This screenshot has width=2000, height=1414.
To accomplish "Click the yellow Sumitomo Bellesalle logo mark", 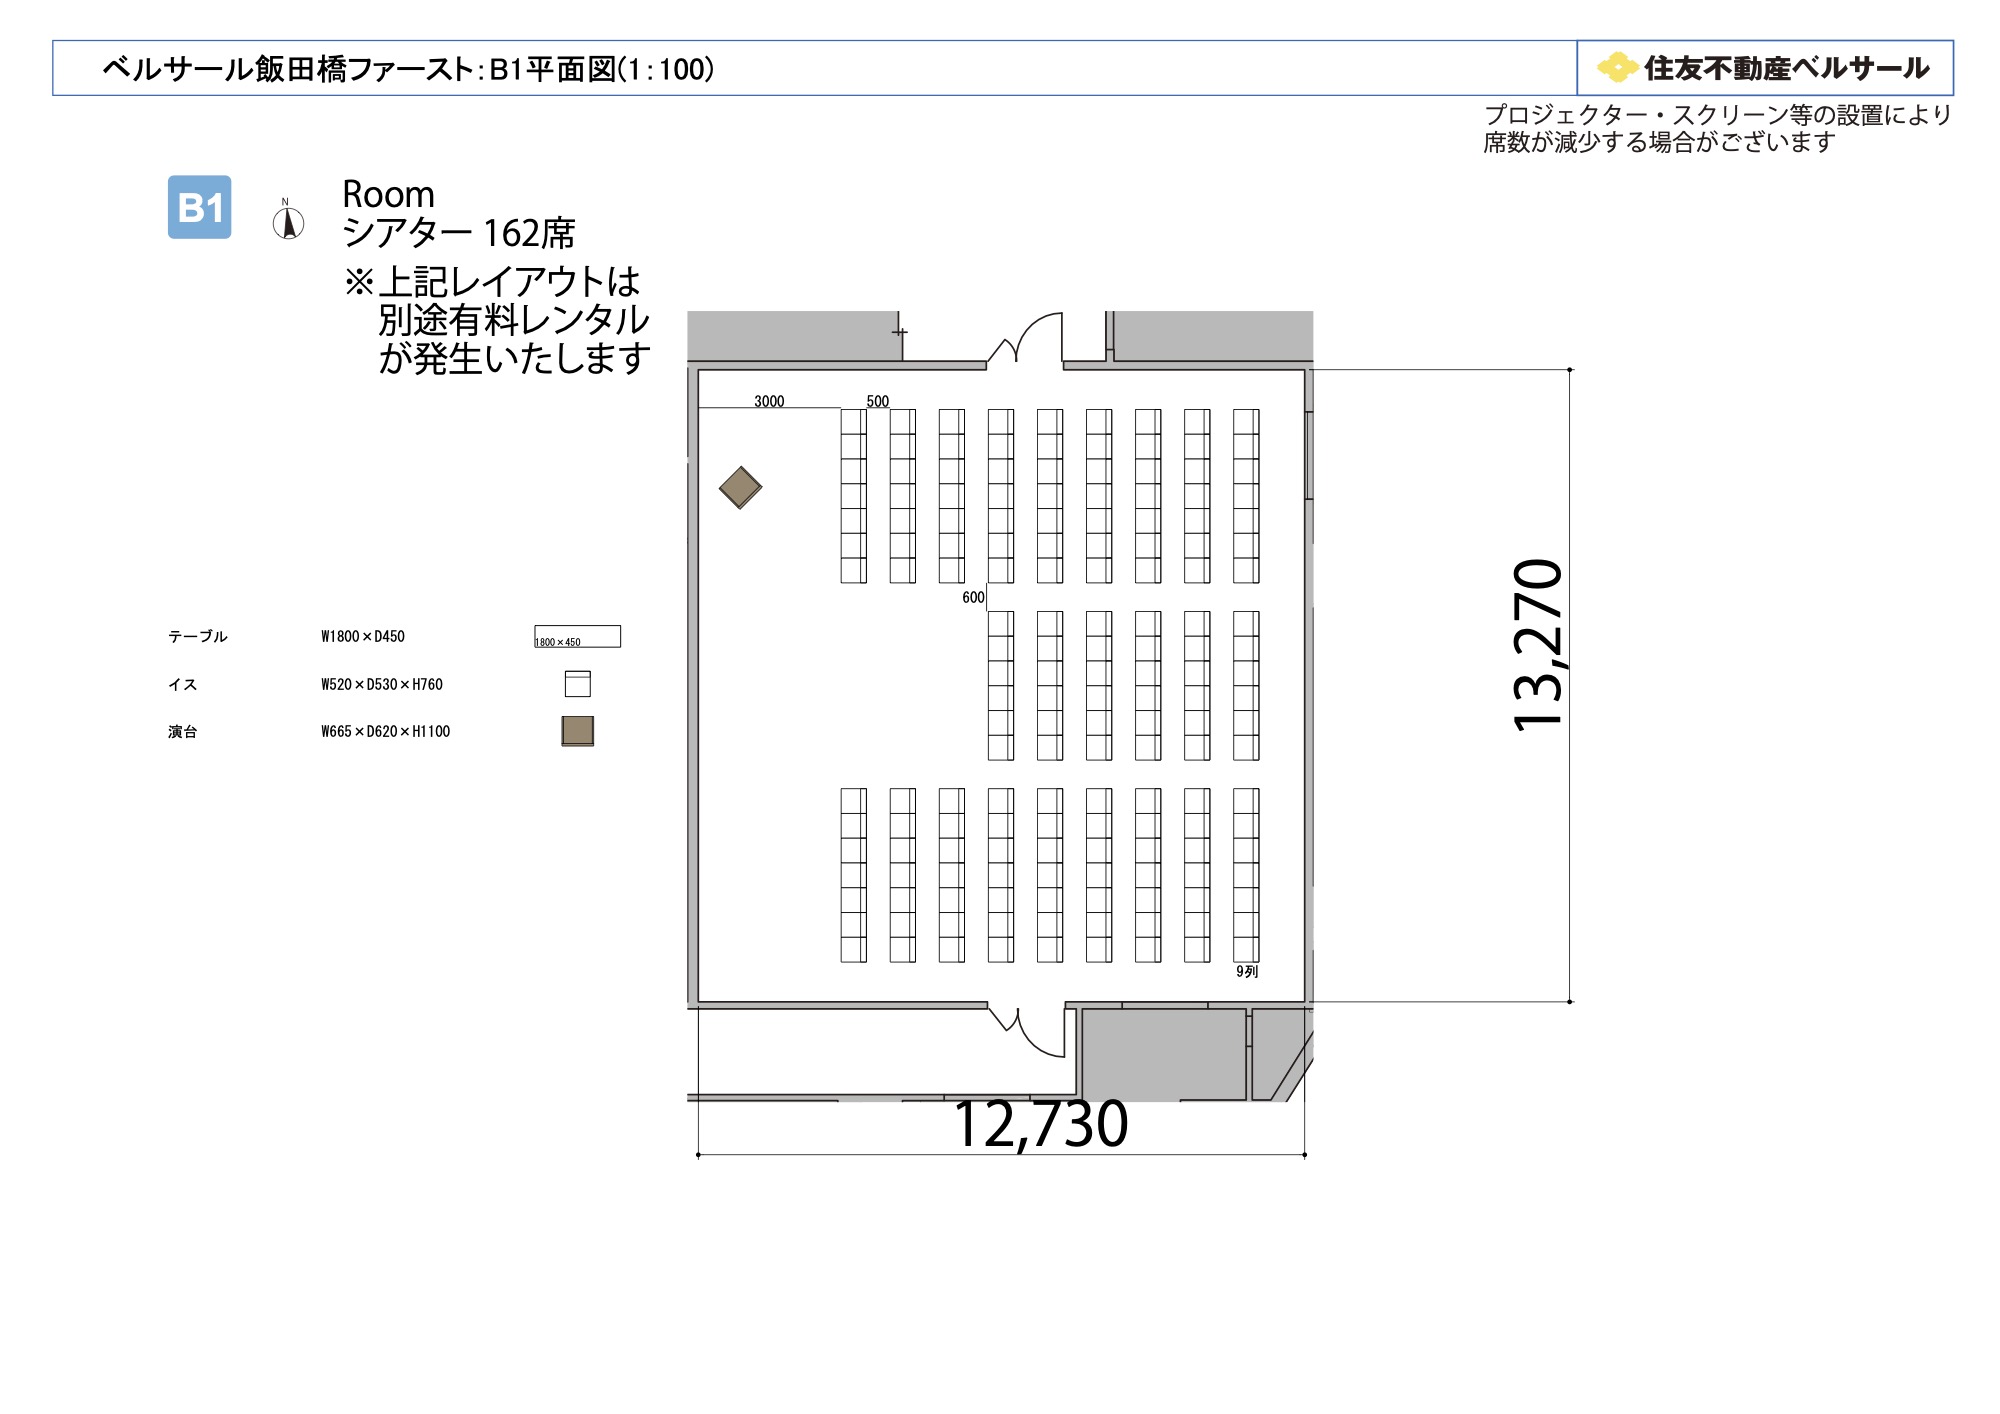I will pos(1617,68).
